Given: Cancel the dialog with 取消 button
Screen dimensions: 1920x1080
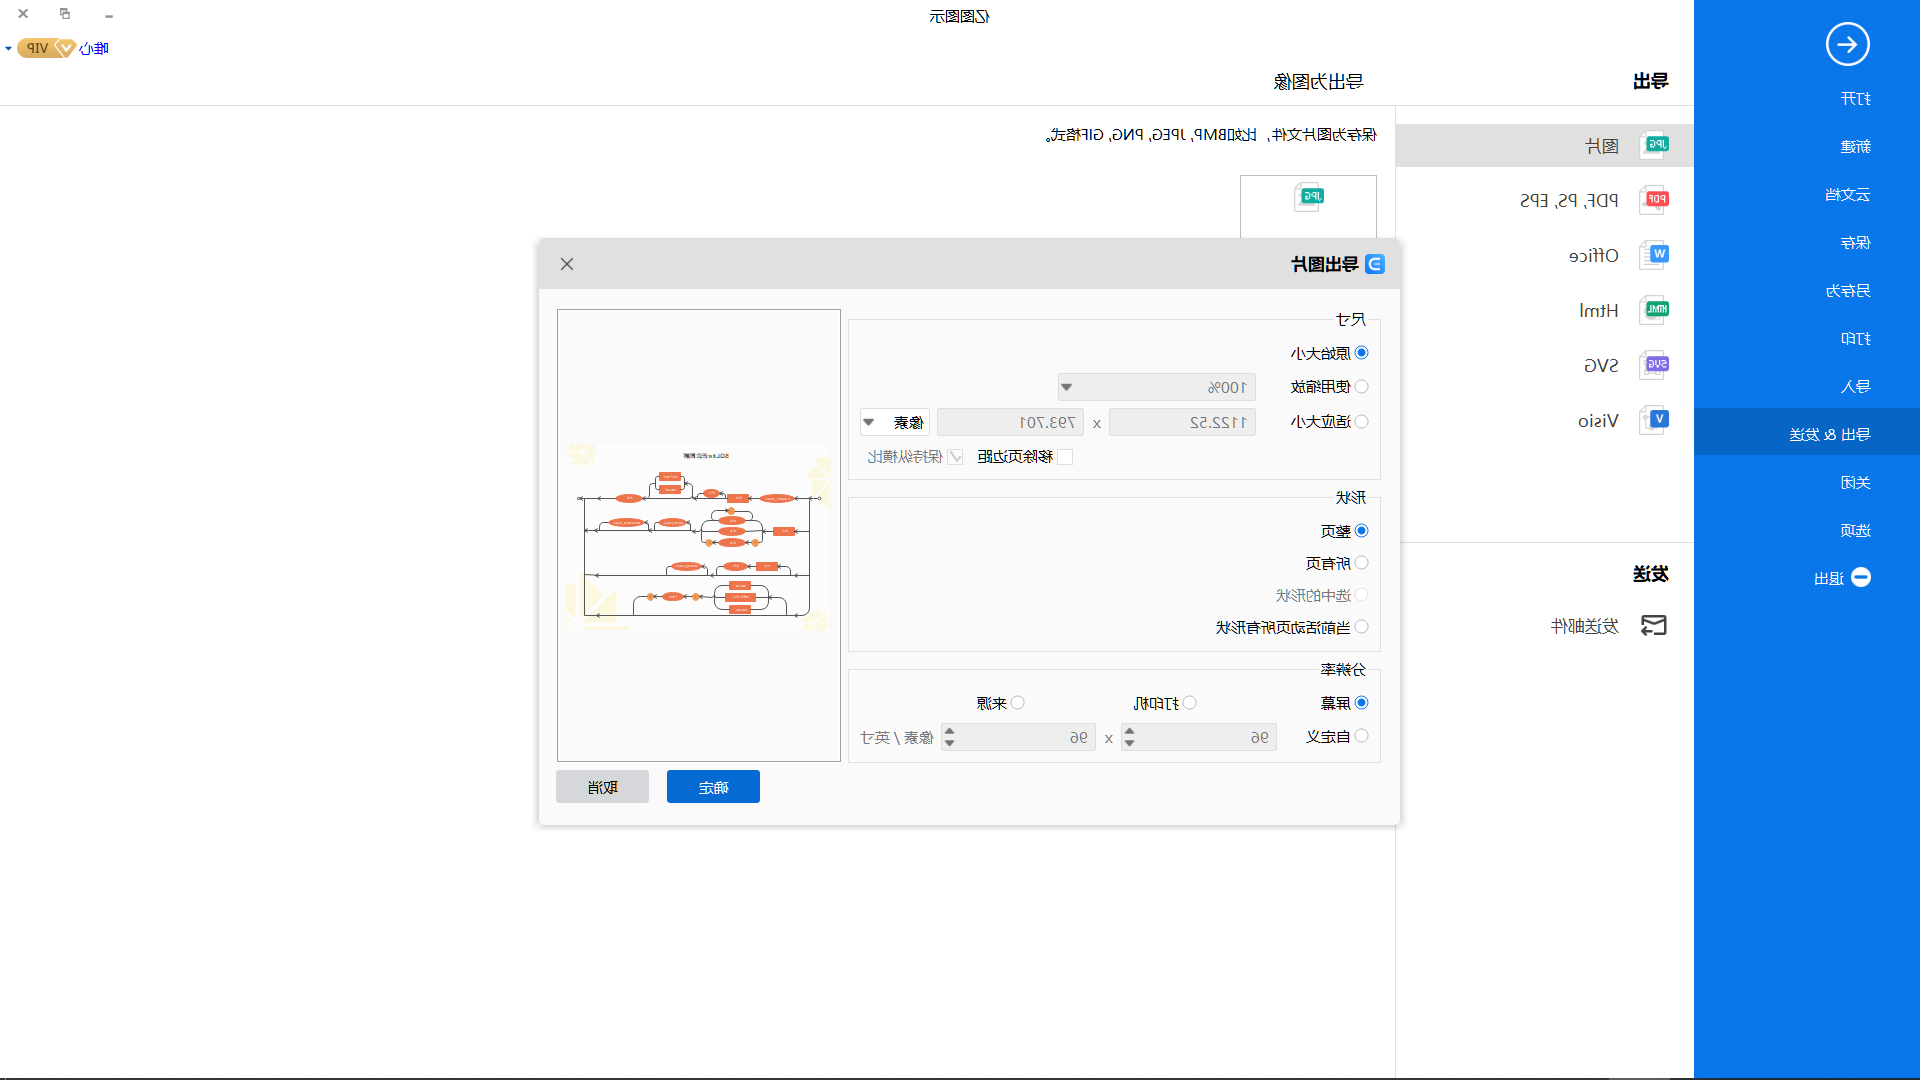Looking at the screenshot, I should (602, 787).
